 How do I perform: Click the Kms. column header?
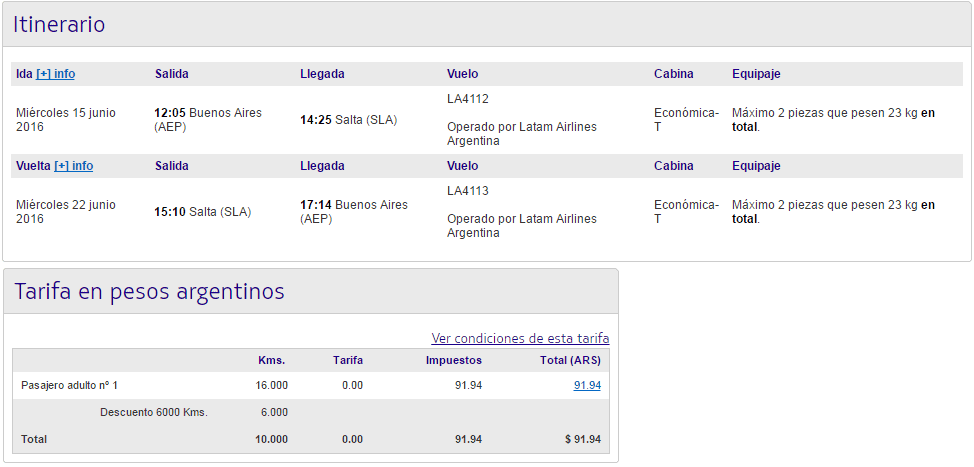coord(271,360)
